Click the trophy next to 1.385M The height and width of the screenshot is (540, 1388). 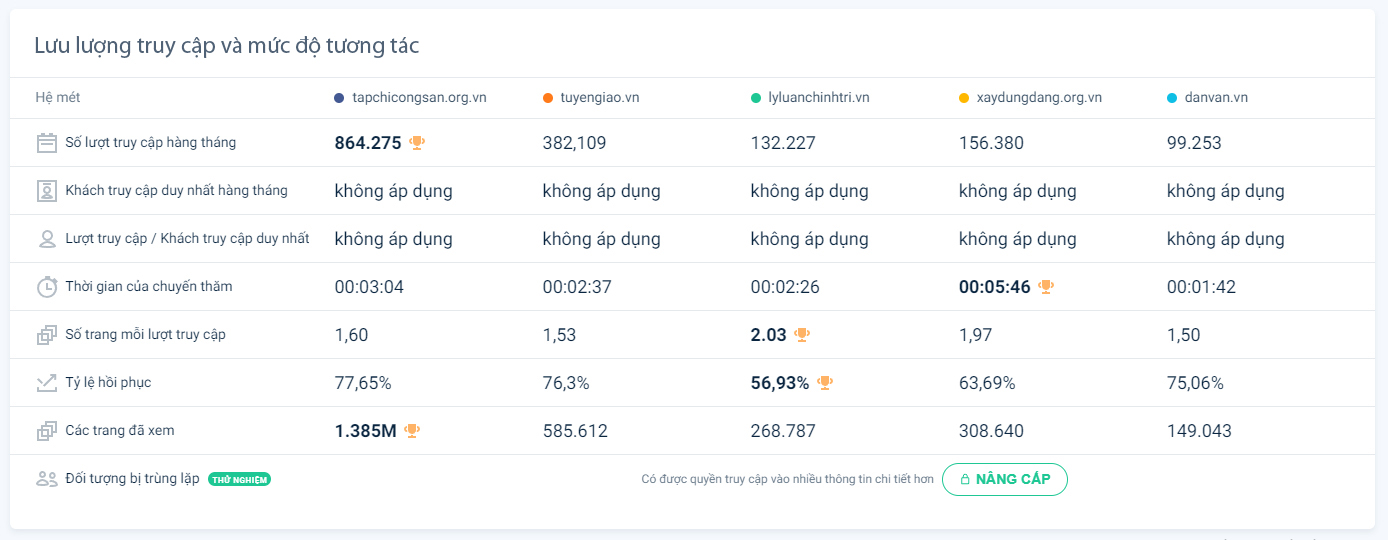coord(412,431)
